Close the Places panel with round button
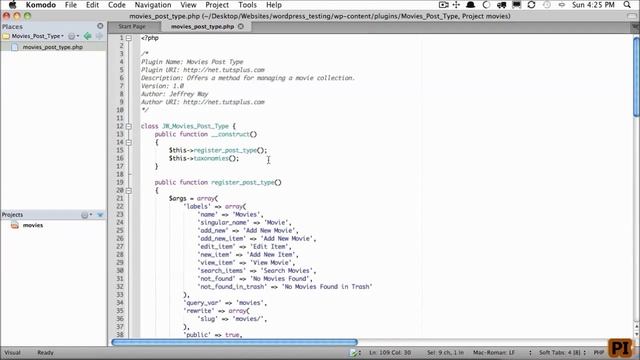 click(x=100, y=26)
